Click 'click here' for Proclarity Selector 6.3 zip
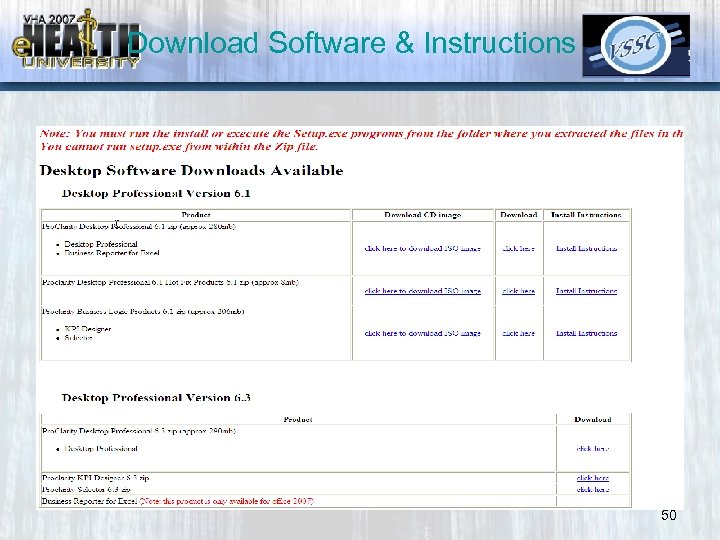 coord(593,489)
